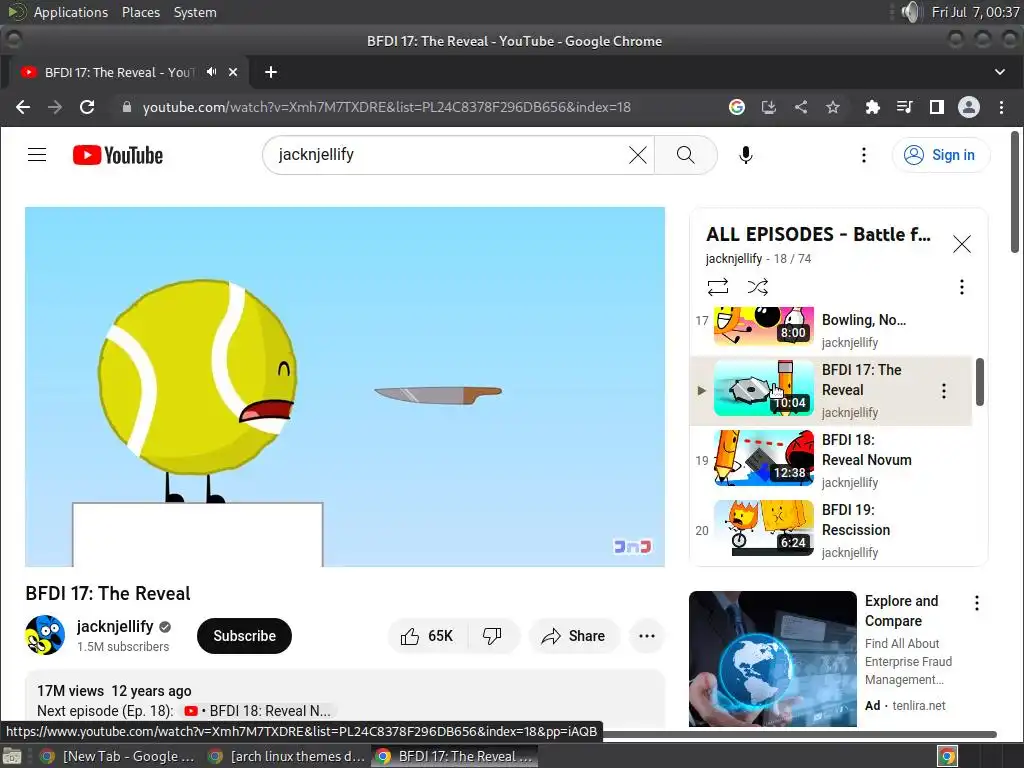Screen dimensions: 1024x768
Task: Play BFDI 19: Rescission thumbnail
Action: [x=763, y=528]
